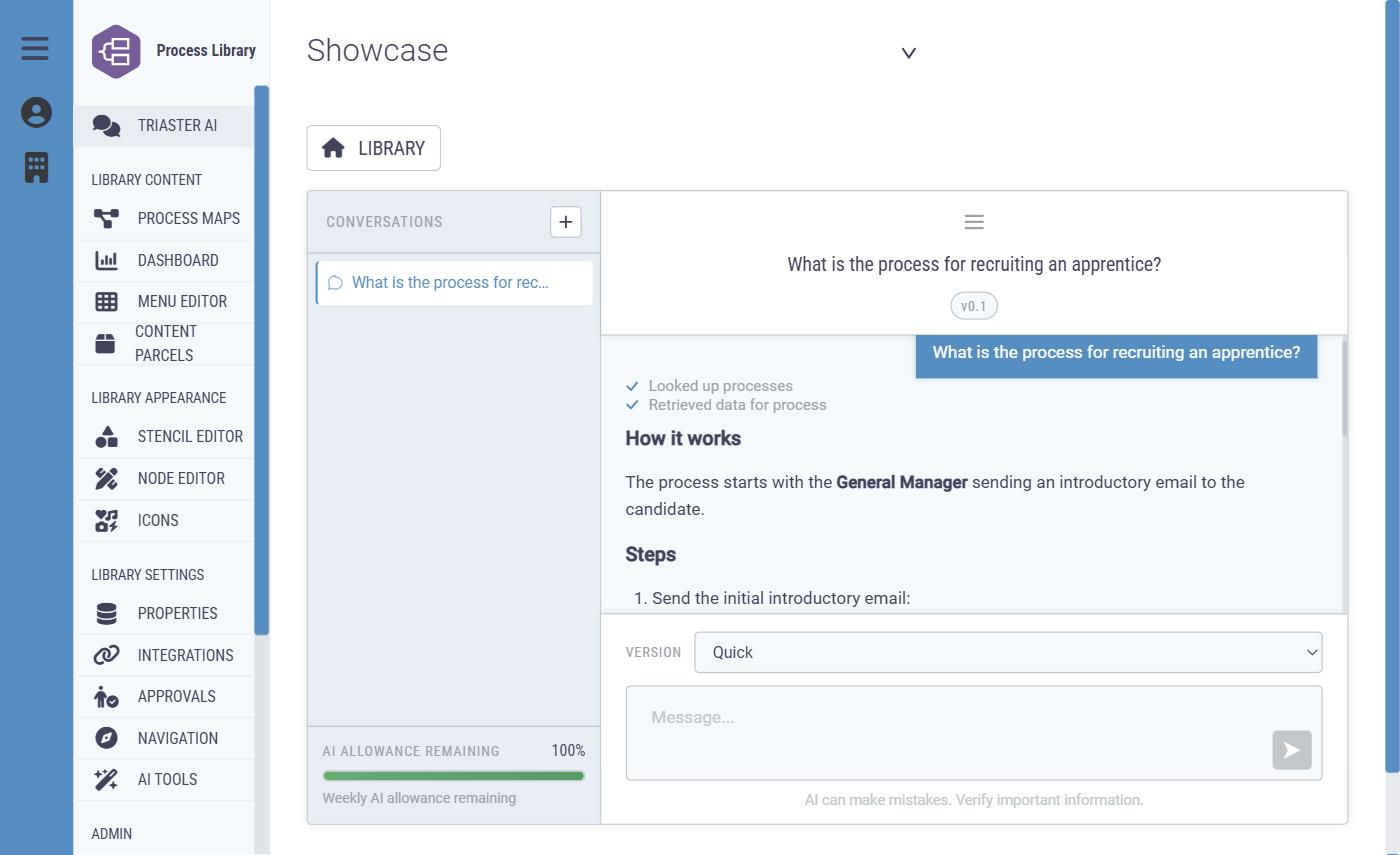Image resolution: width=1400 pixels, height=855 pixels.
Task: Send the message with the arrow button
Action: pos(1292,750)
